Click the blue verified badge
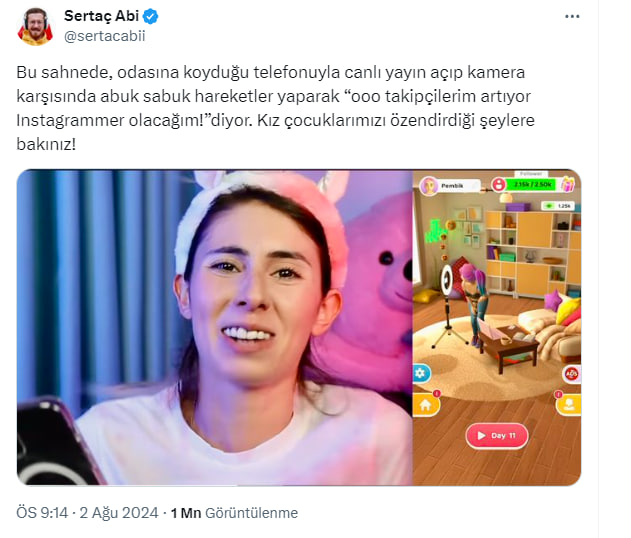The height and width of the screenshot is (538, 631). (151, 16)
